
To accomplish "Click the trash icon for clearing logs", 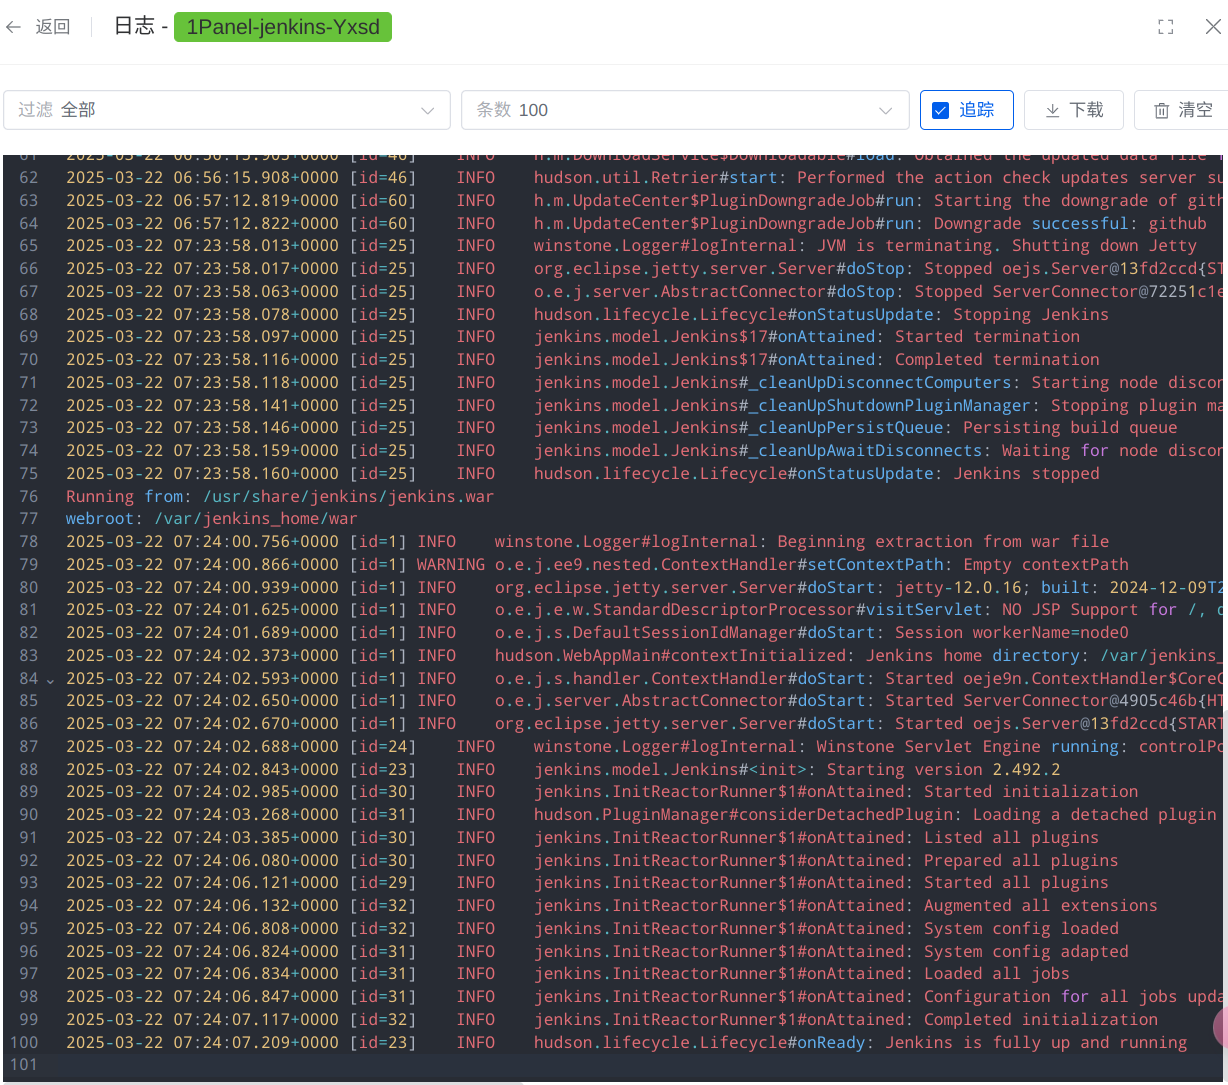I will pos(1161,110).
